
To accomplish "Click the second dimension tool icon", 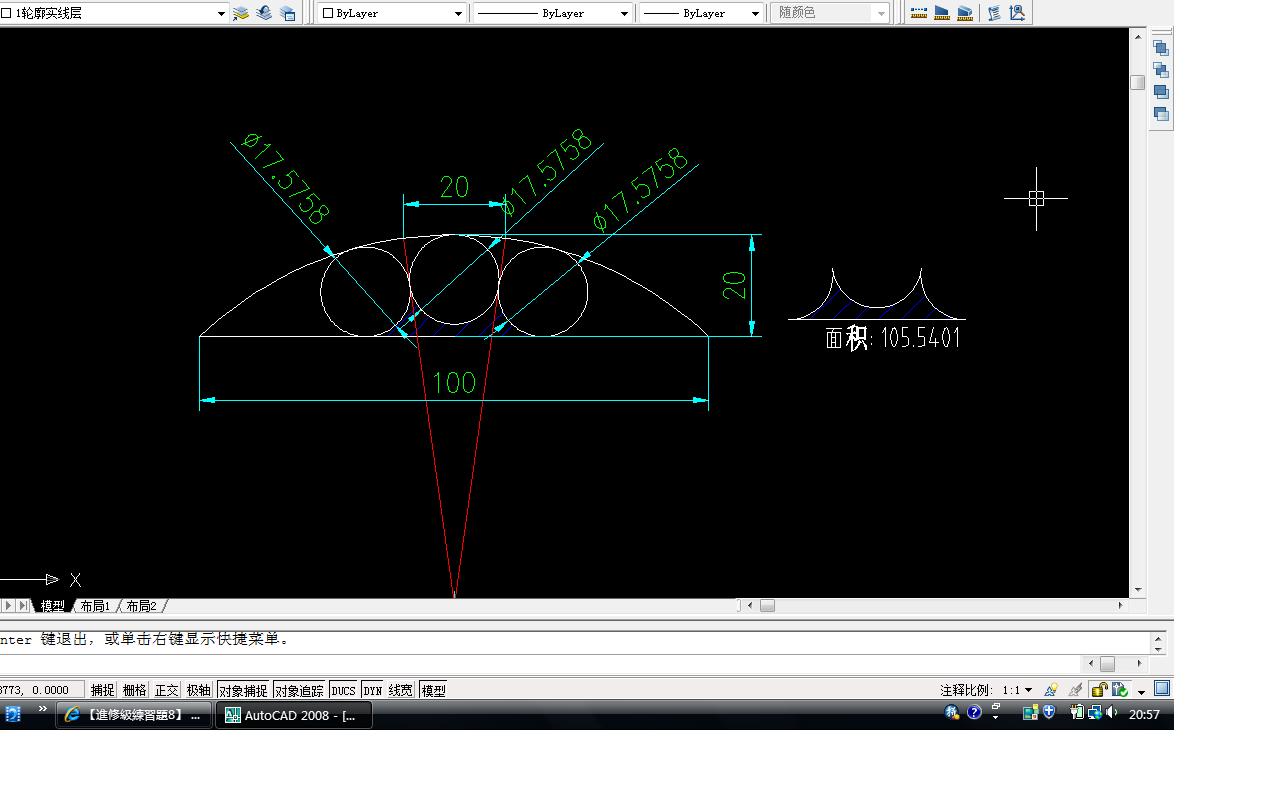I will [942, 13].
